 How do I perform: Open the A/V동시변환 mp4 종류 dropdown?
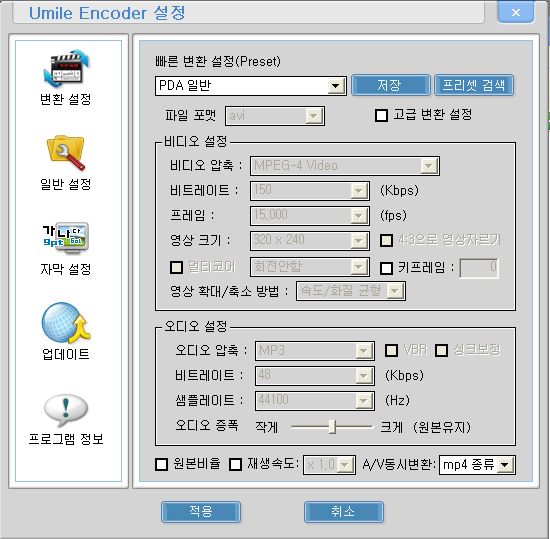coord(477,465)
